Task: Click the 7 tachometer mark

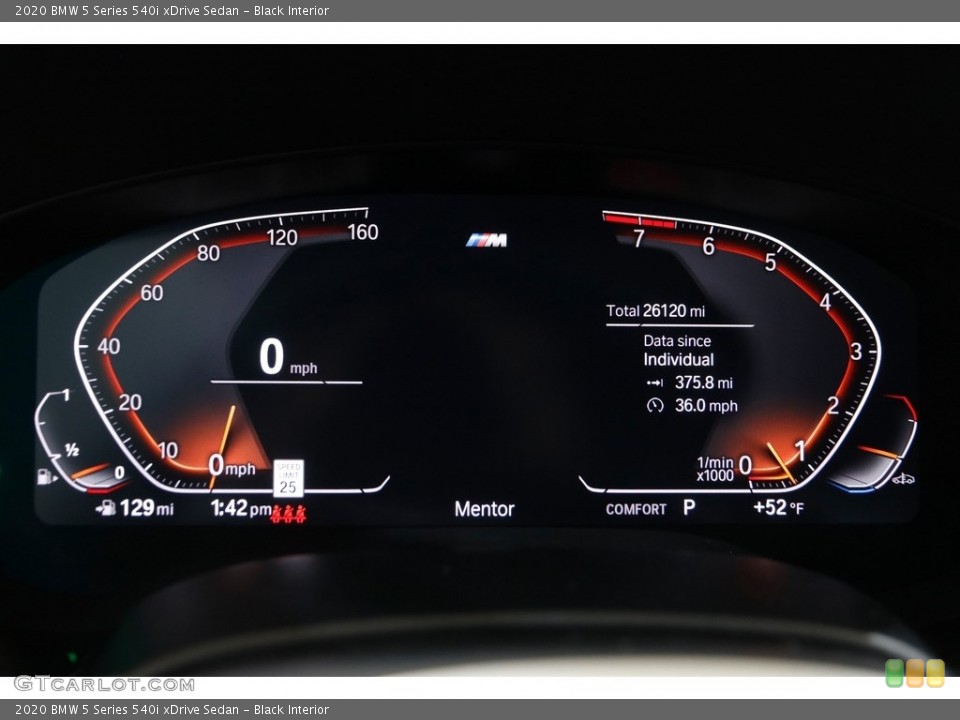Action: tap(639, 238)
